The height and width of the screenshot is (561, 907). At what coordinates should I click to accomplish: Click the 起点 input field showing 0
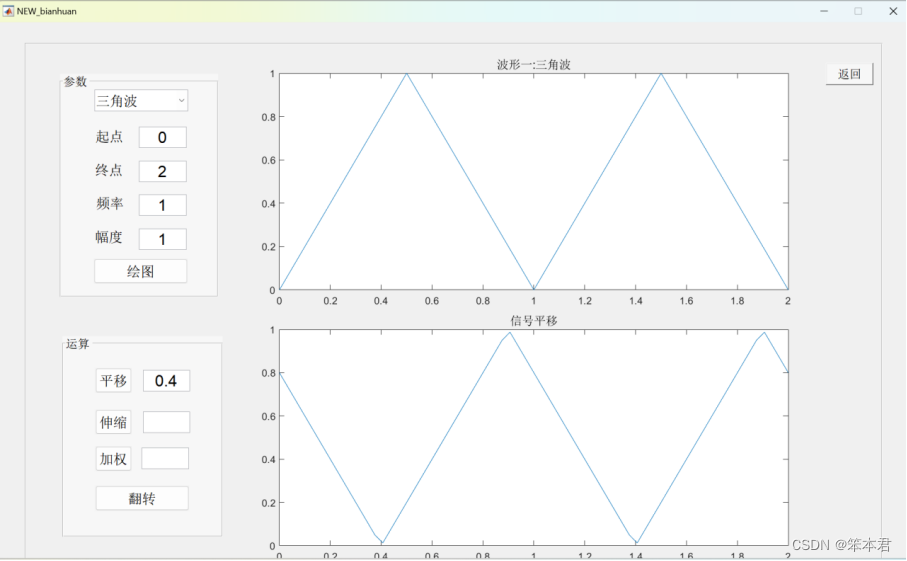163,137
